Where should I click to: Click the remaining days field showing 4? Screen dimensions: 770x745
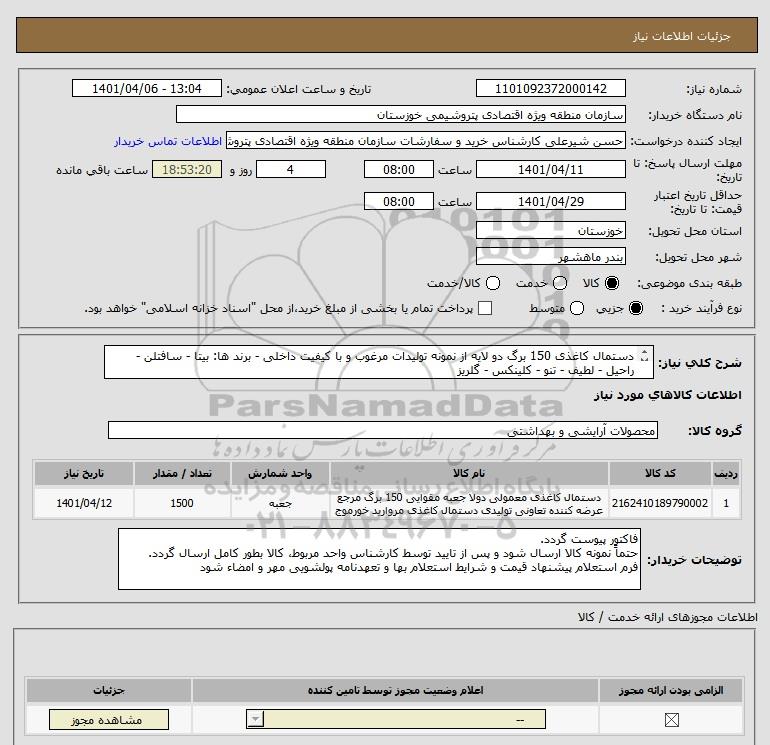(291, 169)
